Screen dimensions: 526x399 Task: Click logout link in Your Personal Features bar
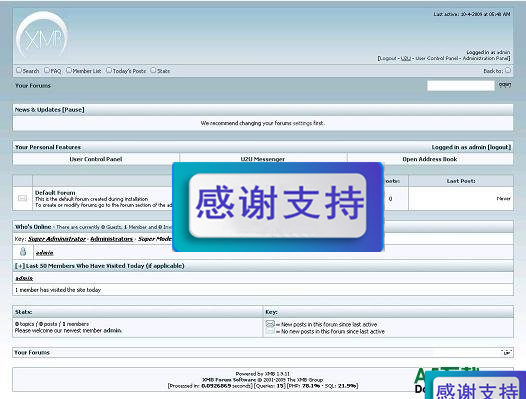point(499,147)
